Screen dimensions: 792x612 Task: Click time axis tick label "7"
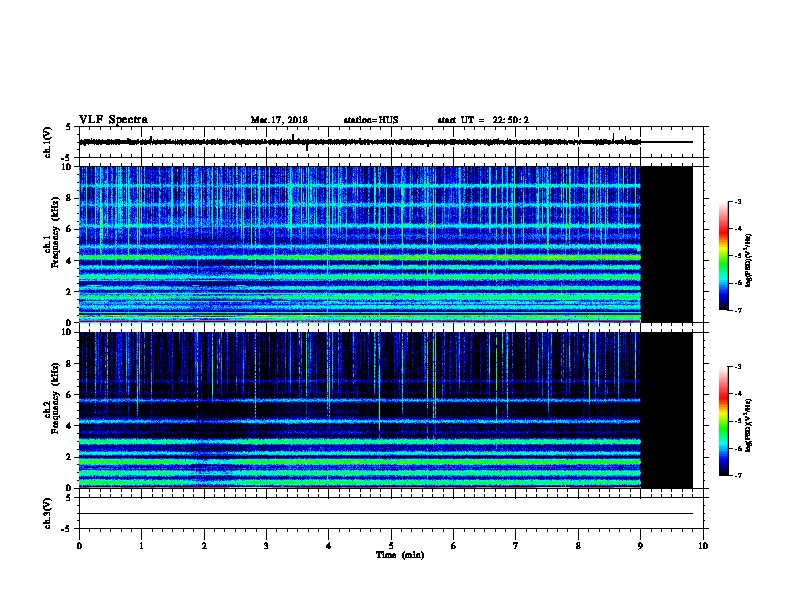[516, 546]
